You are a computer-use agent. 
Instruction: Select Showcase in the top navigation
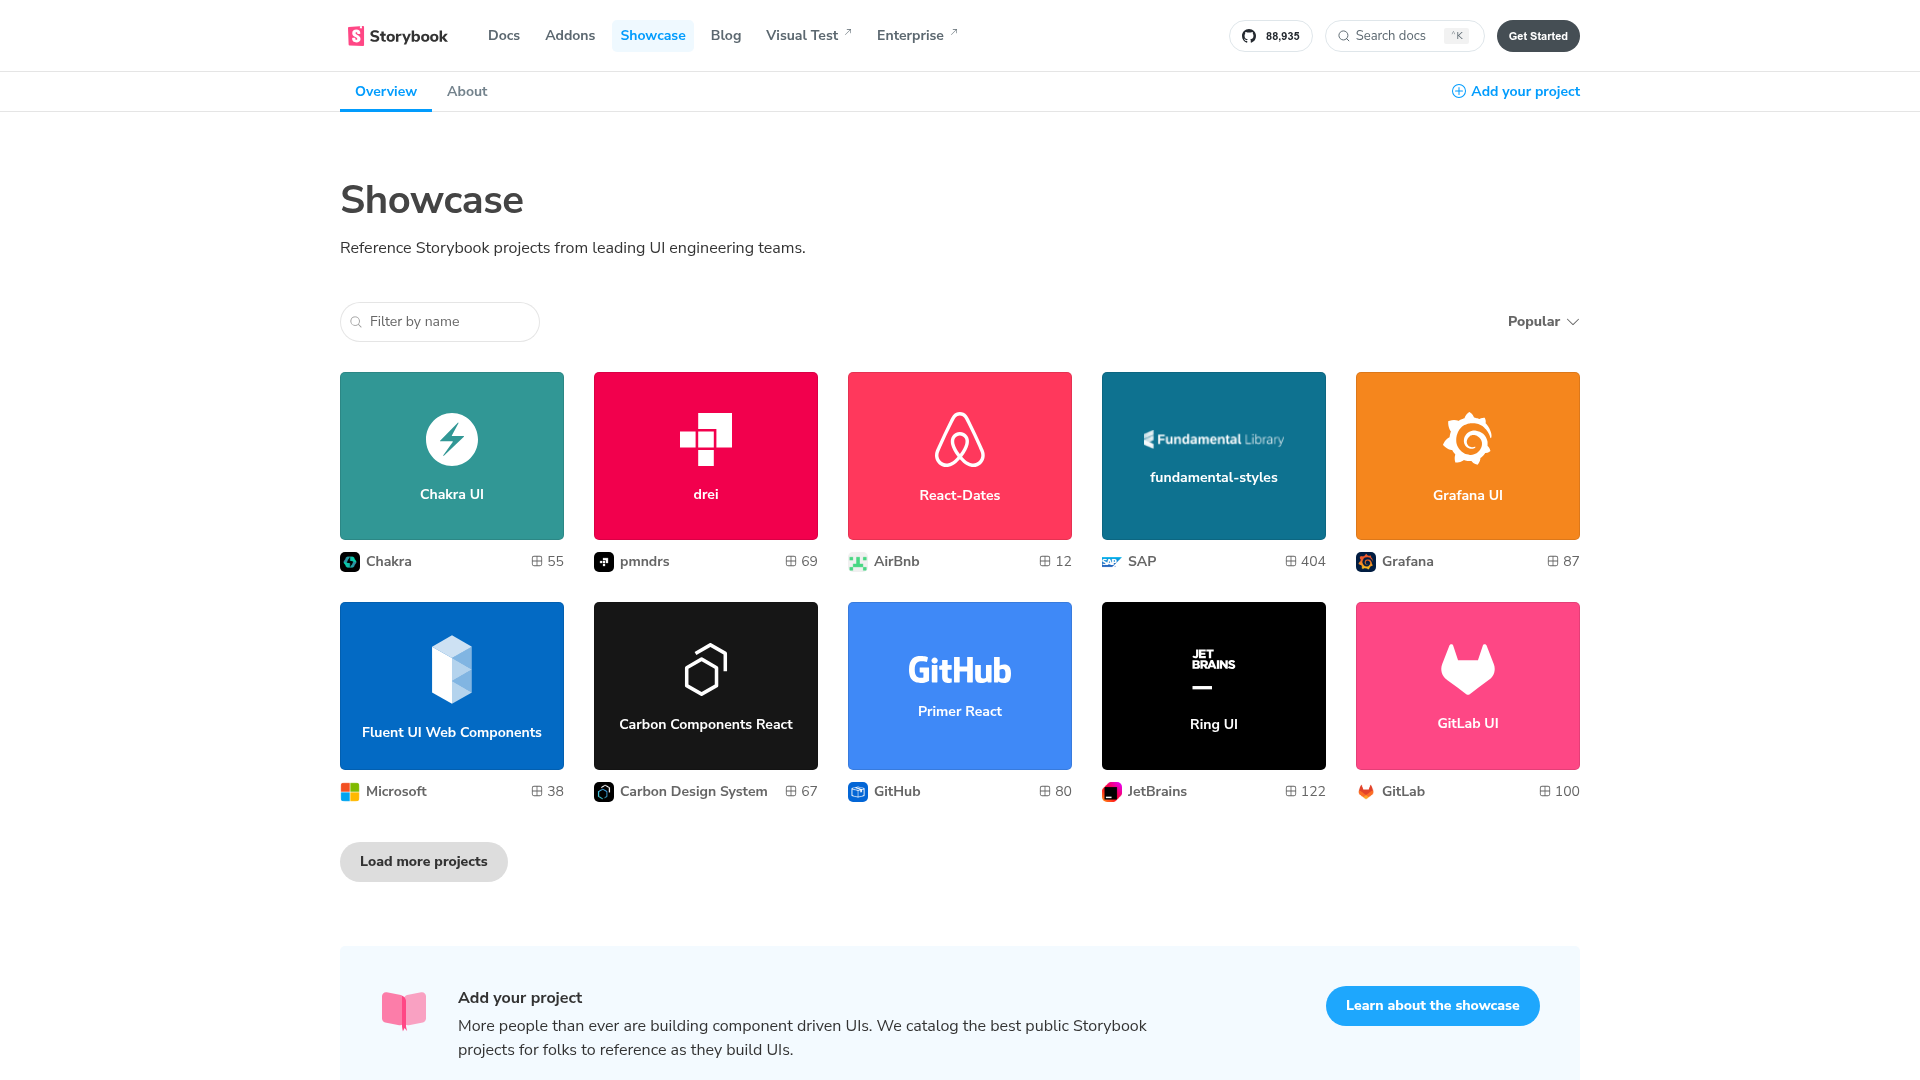[x=653, y=36]
